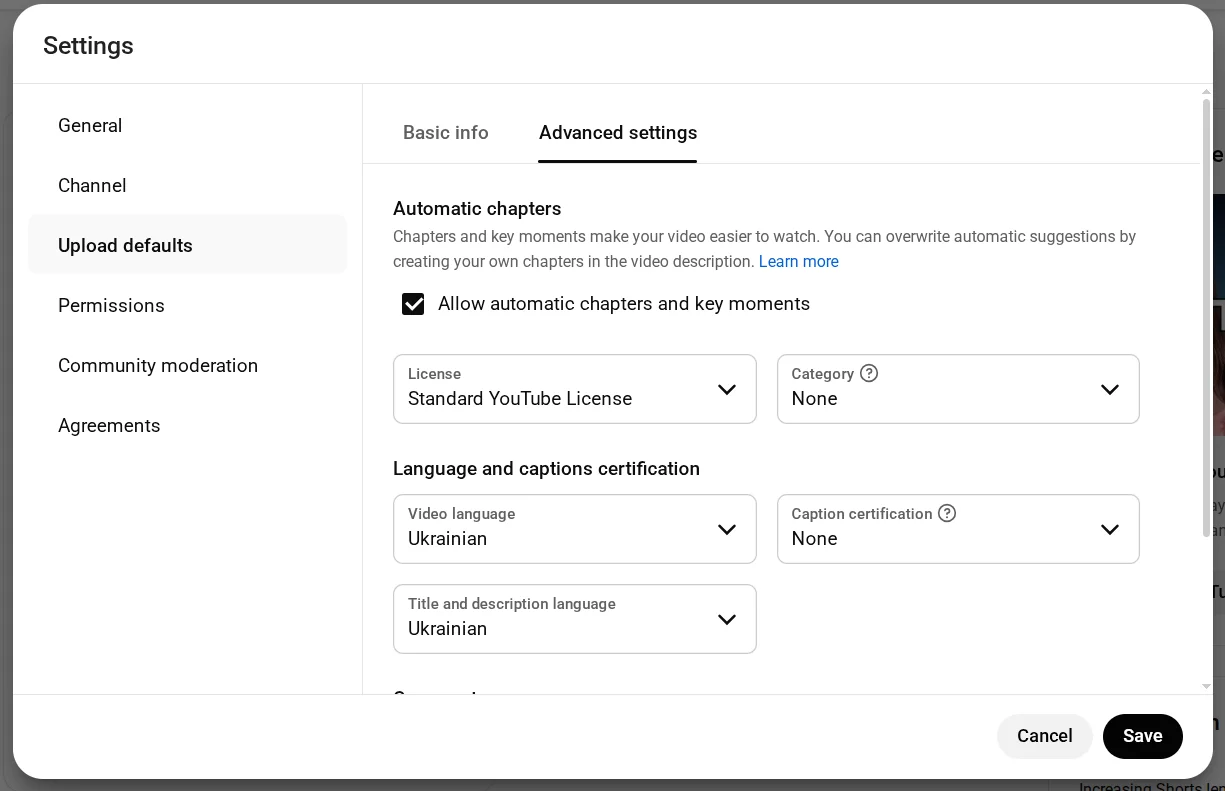Switch to the Basic info tab
1225x791 pixels.
point(445,133)
